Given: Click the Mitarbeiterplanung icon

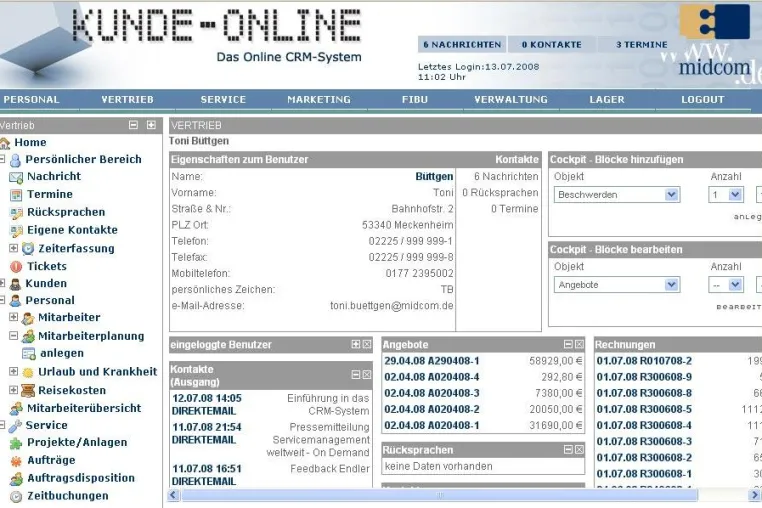Looking at the screenshot, I should (x=28, y=336).
